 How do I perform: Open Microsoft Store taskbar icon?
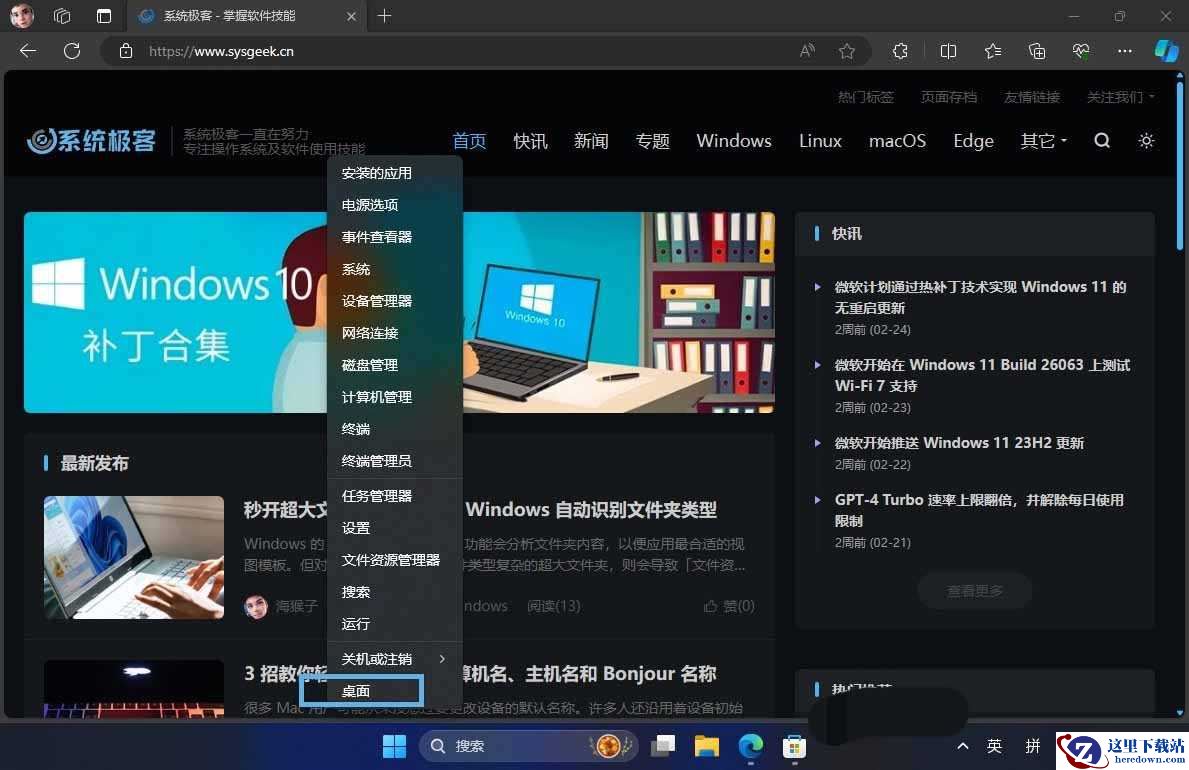[x=794, y=746]
